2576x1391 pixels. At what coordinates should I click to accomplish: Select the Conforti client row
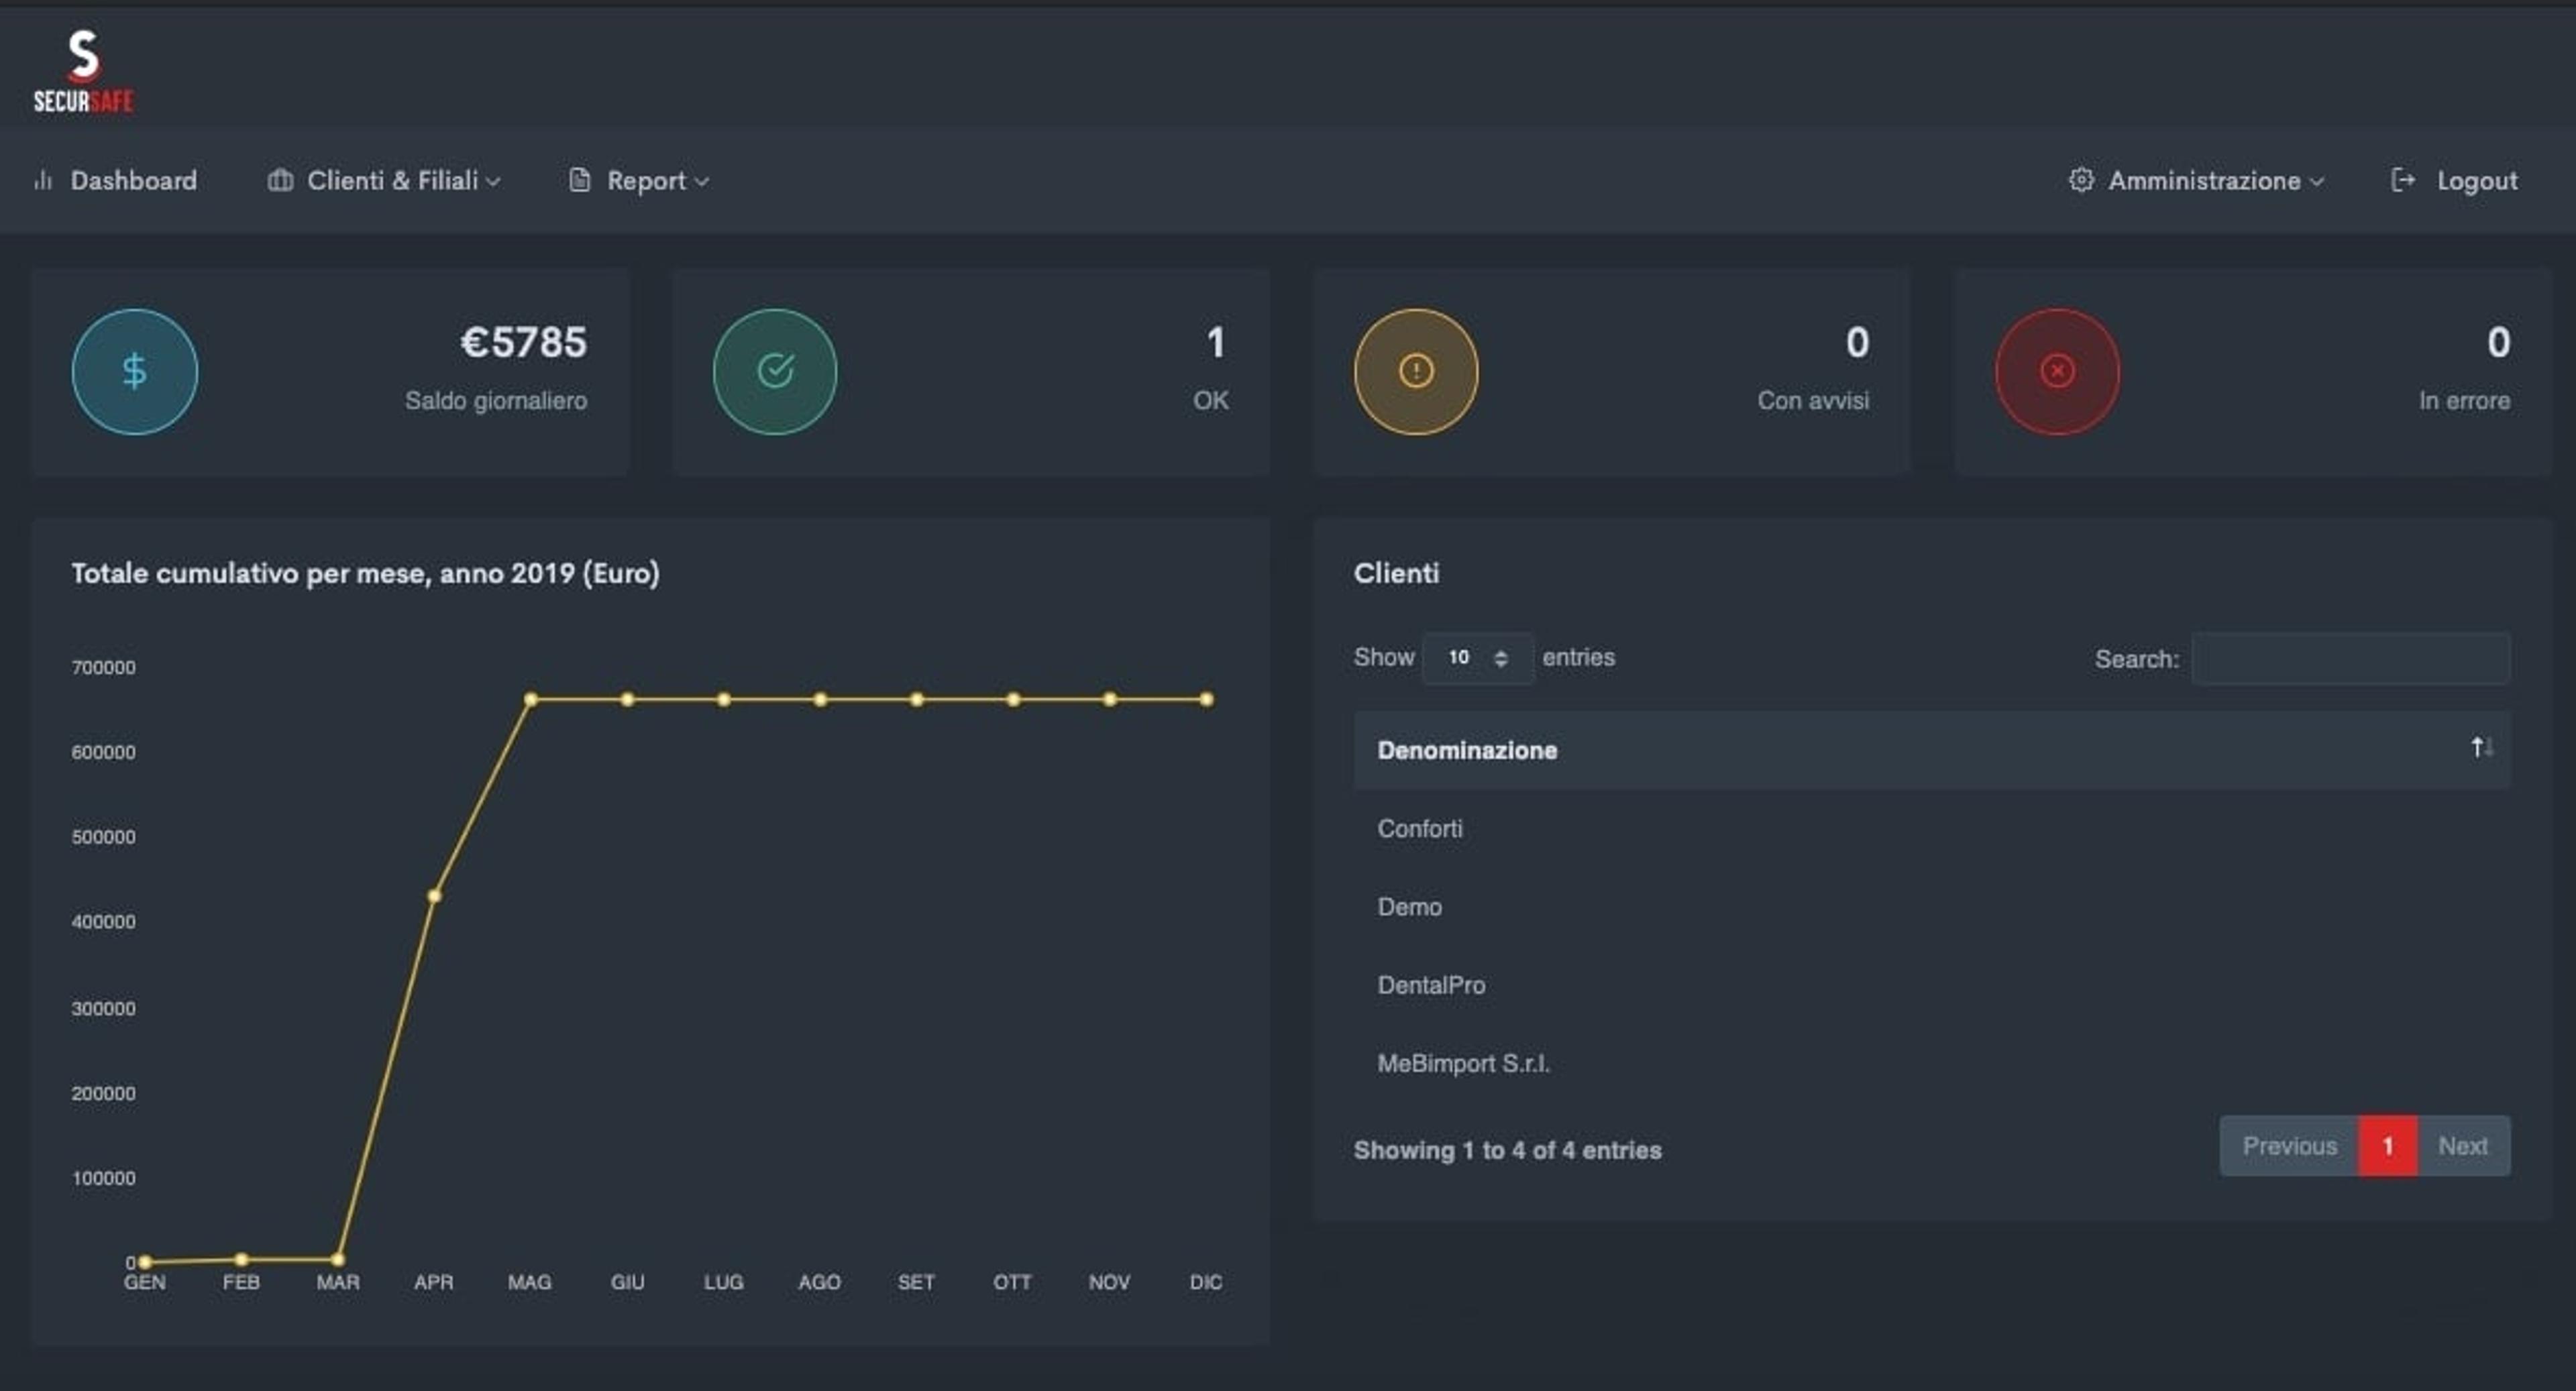[x=1932, y=829]
